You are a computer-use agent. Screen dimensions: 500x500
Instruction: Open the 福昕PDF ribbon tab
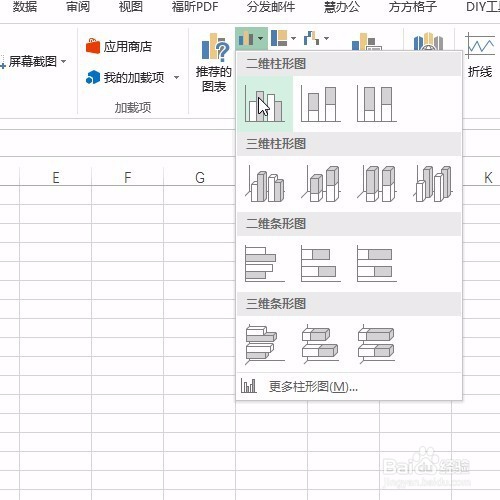point(195,7)
